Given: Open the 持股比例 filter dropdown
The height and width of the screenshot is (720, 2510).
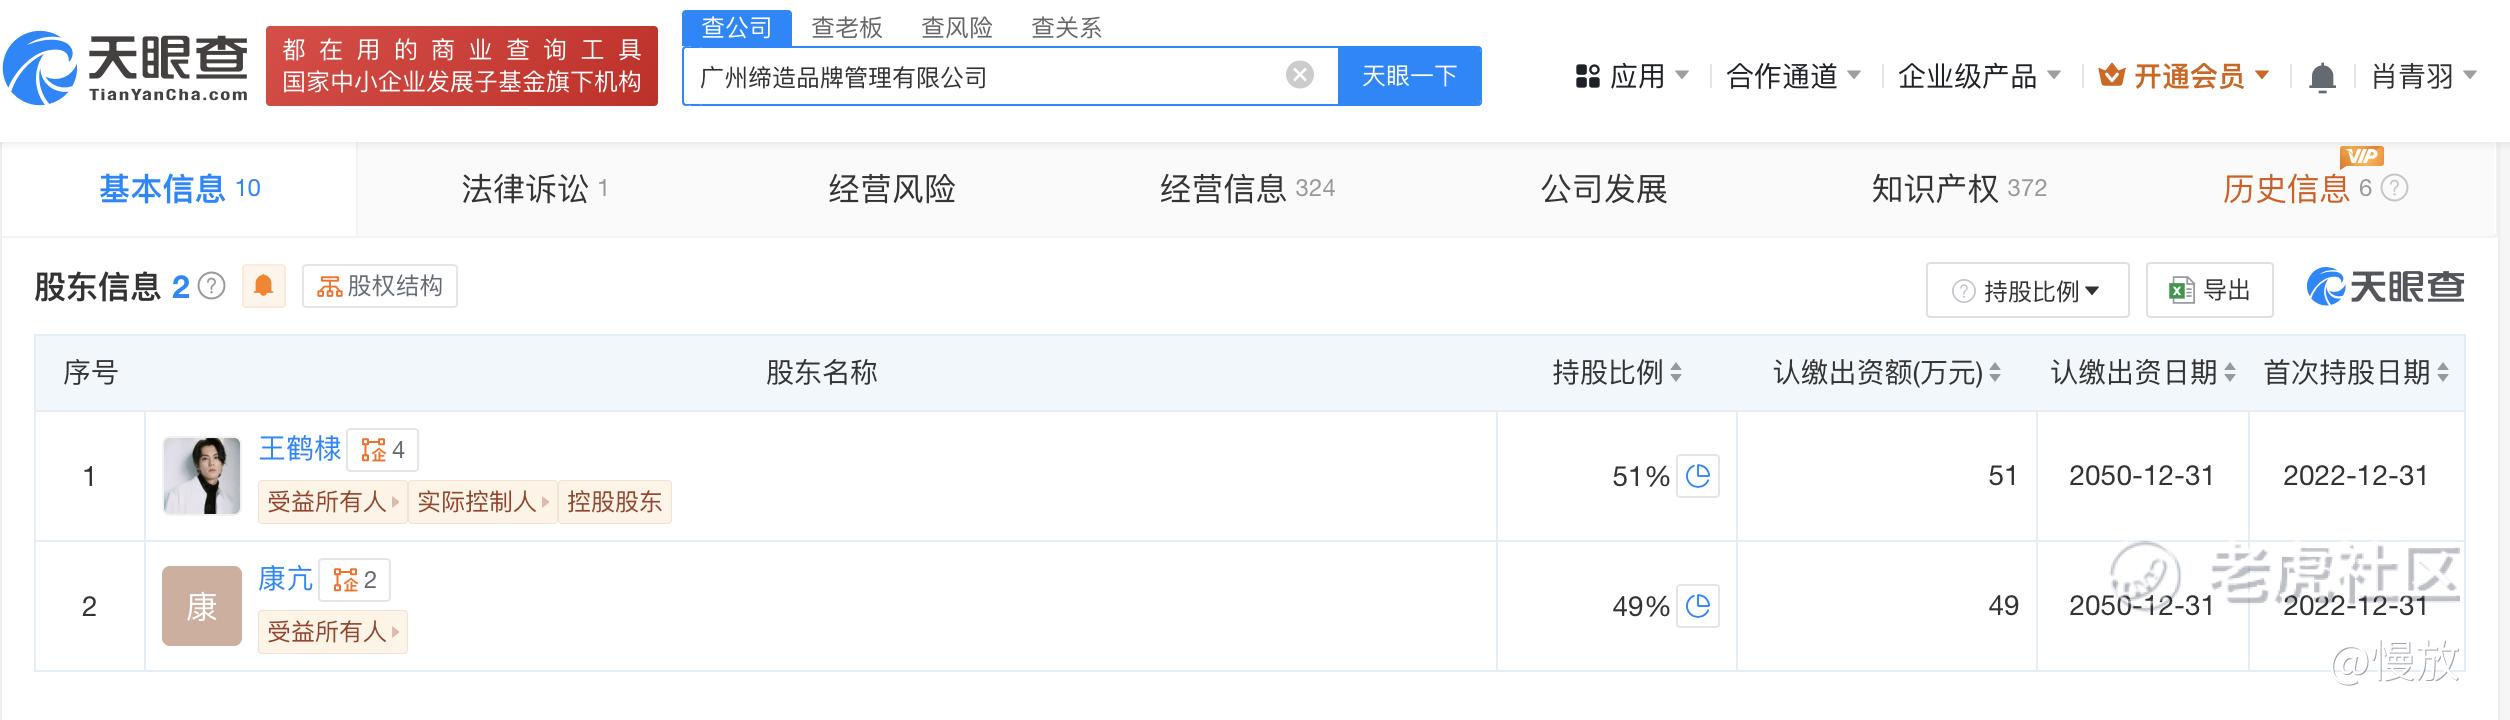Looking at the screenshot, I should (x=2027, y=290).
